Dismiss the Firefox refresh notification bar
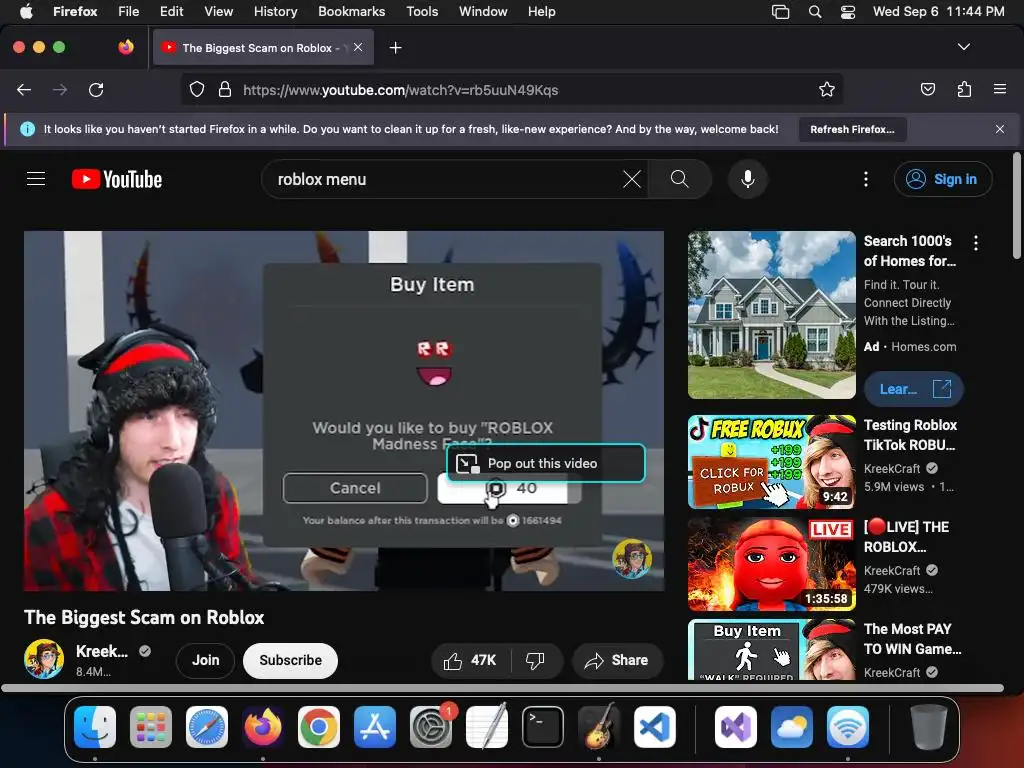The width and height of the screenshot is (1024, 768). (1000, 129)
